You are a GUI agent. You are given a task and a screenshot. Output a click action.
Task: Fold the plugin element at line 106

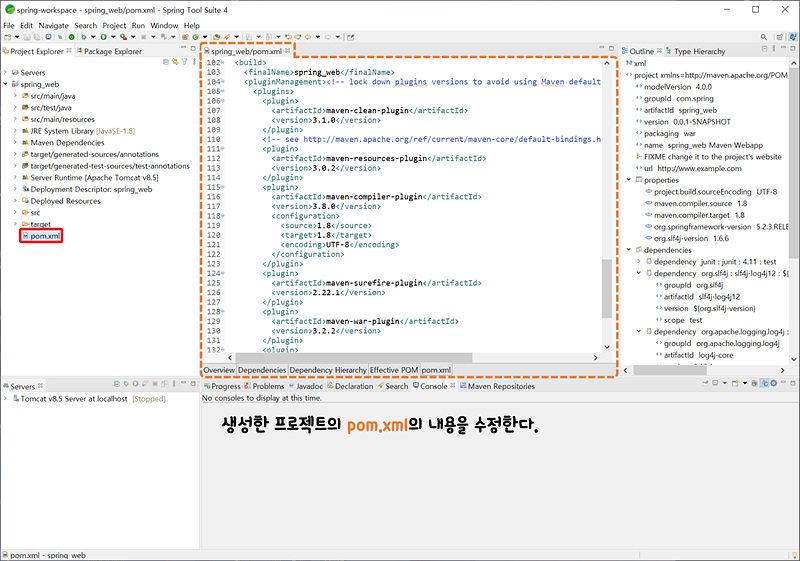pyautogui.click(x=223, y=101)
